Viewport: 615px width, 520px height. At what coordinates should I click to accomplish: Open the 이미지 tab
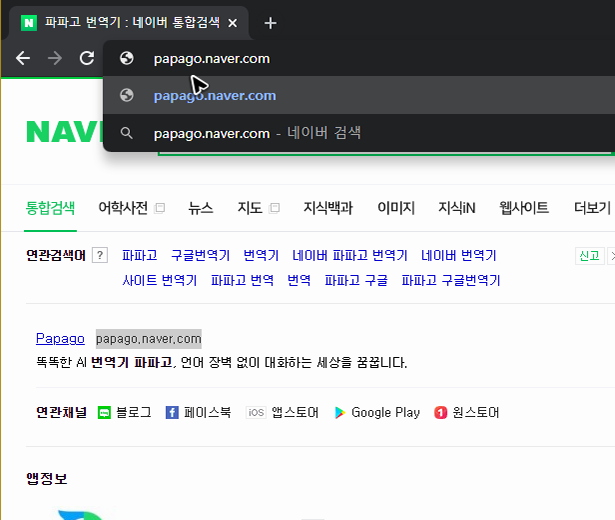pos(396,208)
